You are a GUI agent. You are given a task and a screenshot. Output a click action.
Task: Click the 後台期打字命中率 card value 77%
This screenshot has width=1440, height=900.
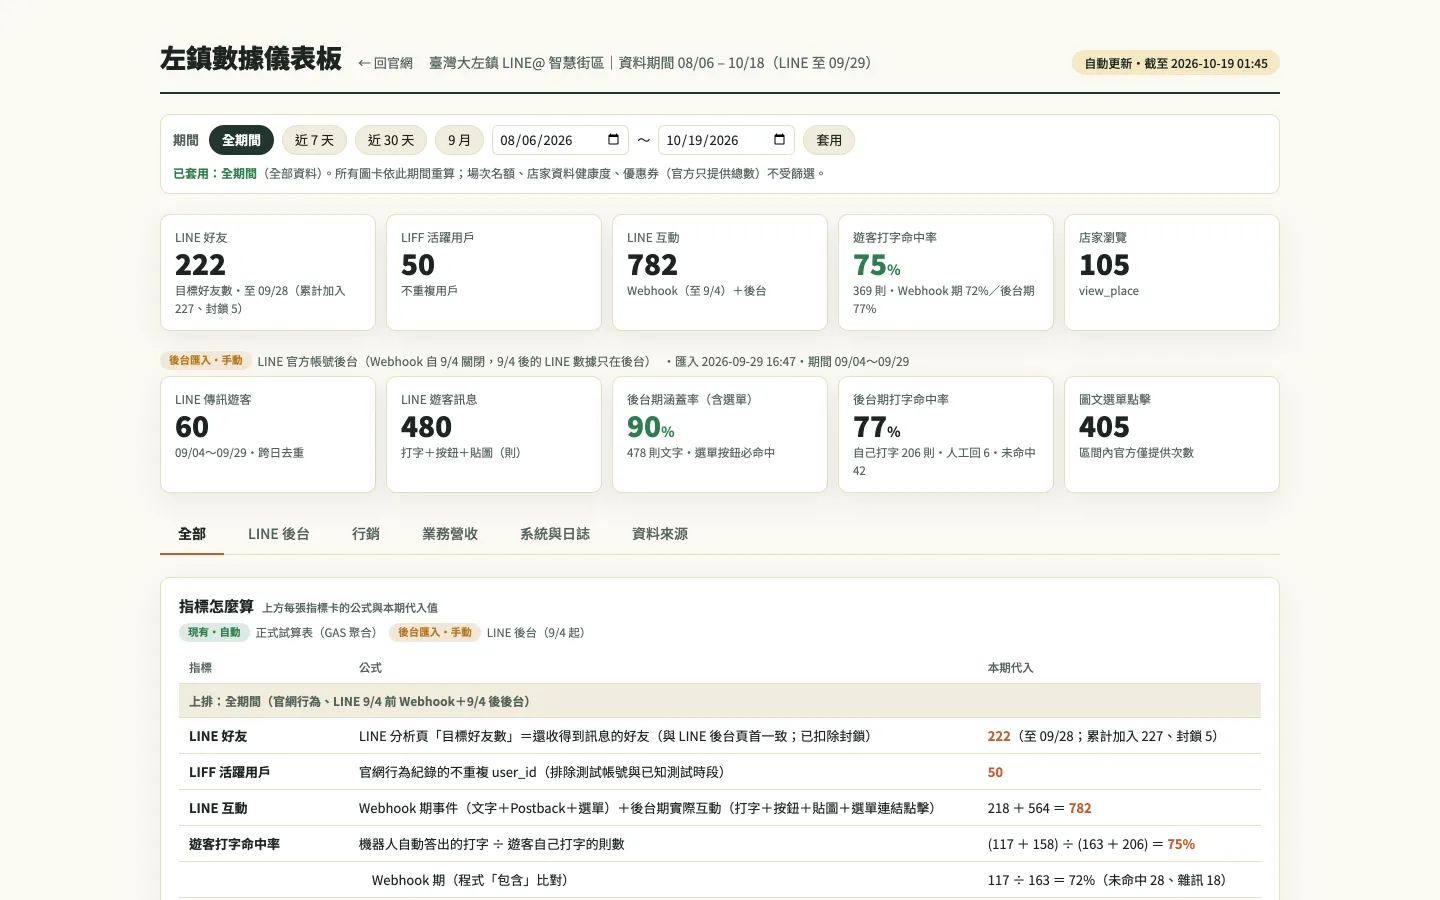click(877, 427)
